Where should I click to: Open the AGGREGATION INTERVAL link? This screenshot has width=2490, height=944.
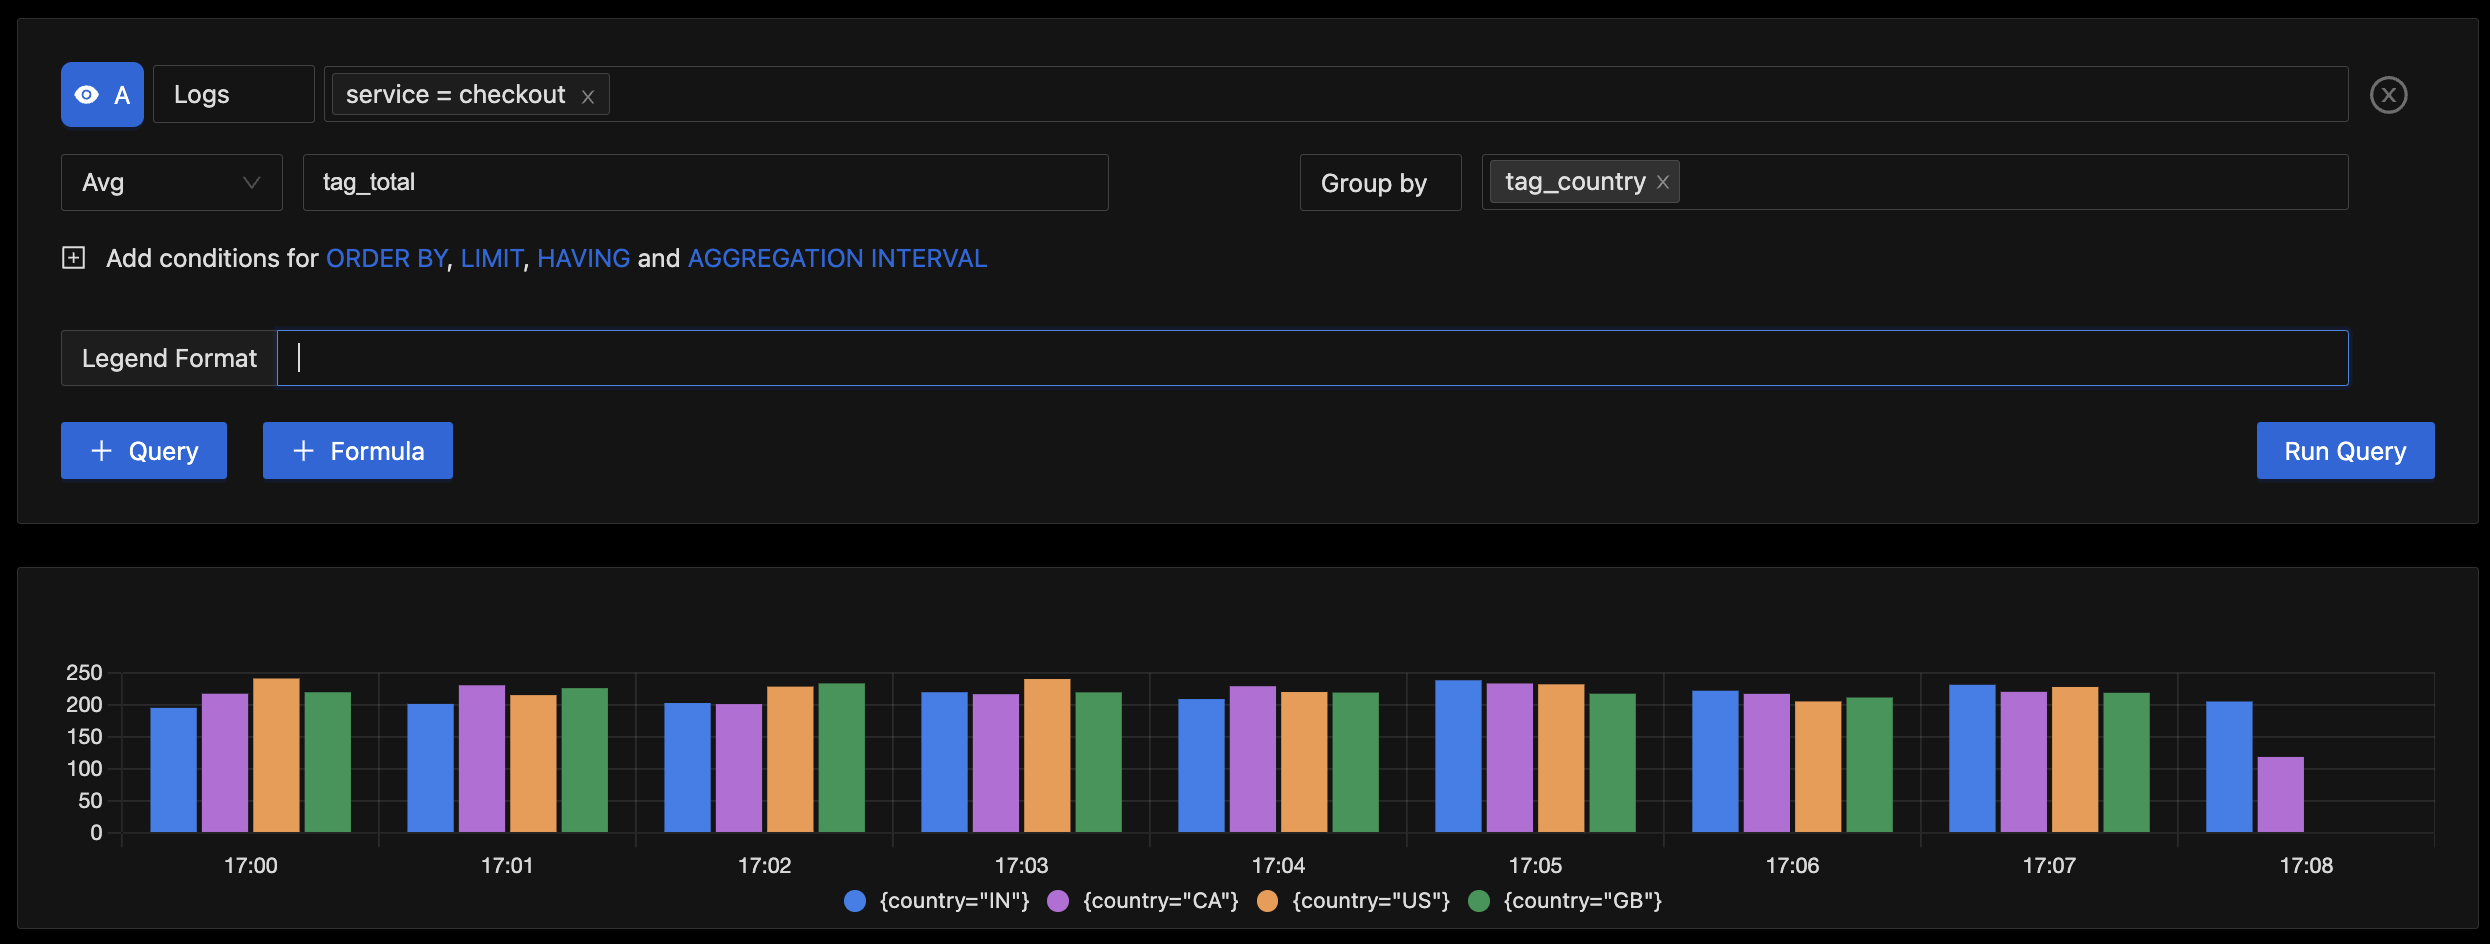838,259
